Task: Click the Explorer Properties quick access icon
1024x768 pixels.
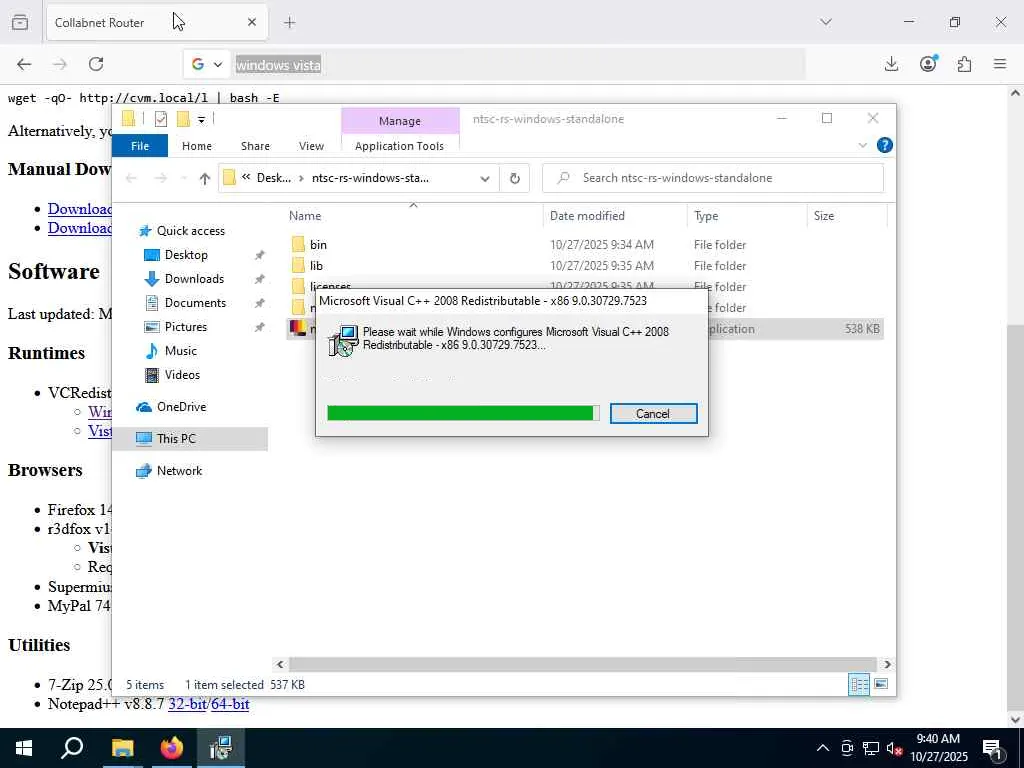Action: (161, 119)
